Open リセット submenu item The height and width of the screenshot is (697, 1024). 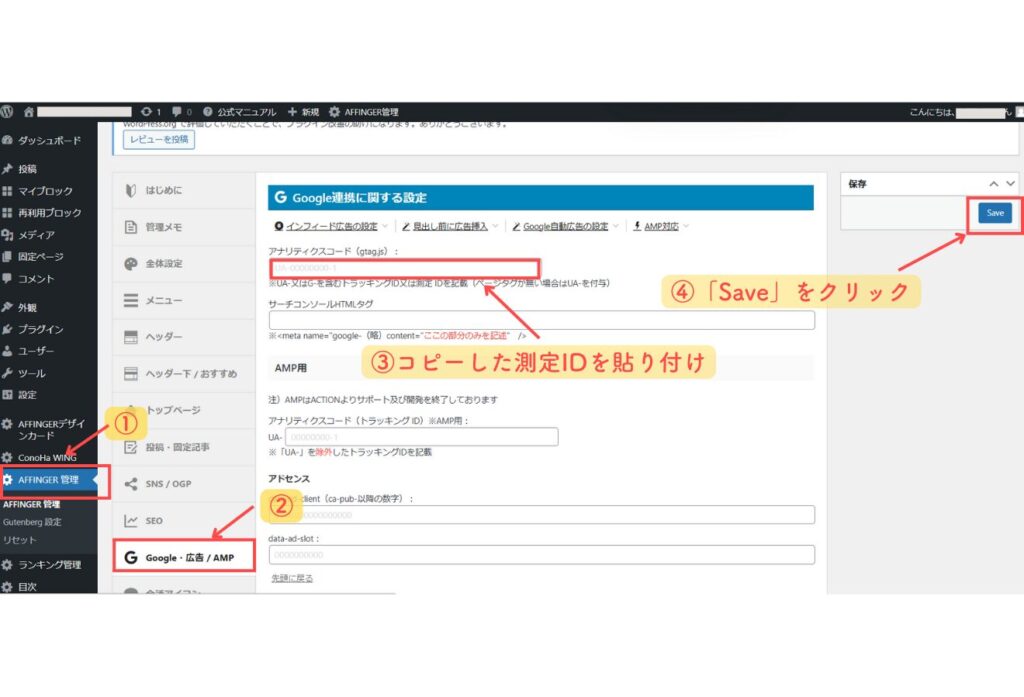(20, 540)
